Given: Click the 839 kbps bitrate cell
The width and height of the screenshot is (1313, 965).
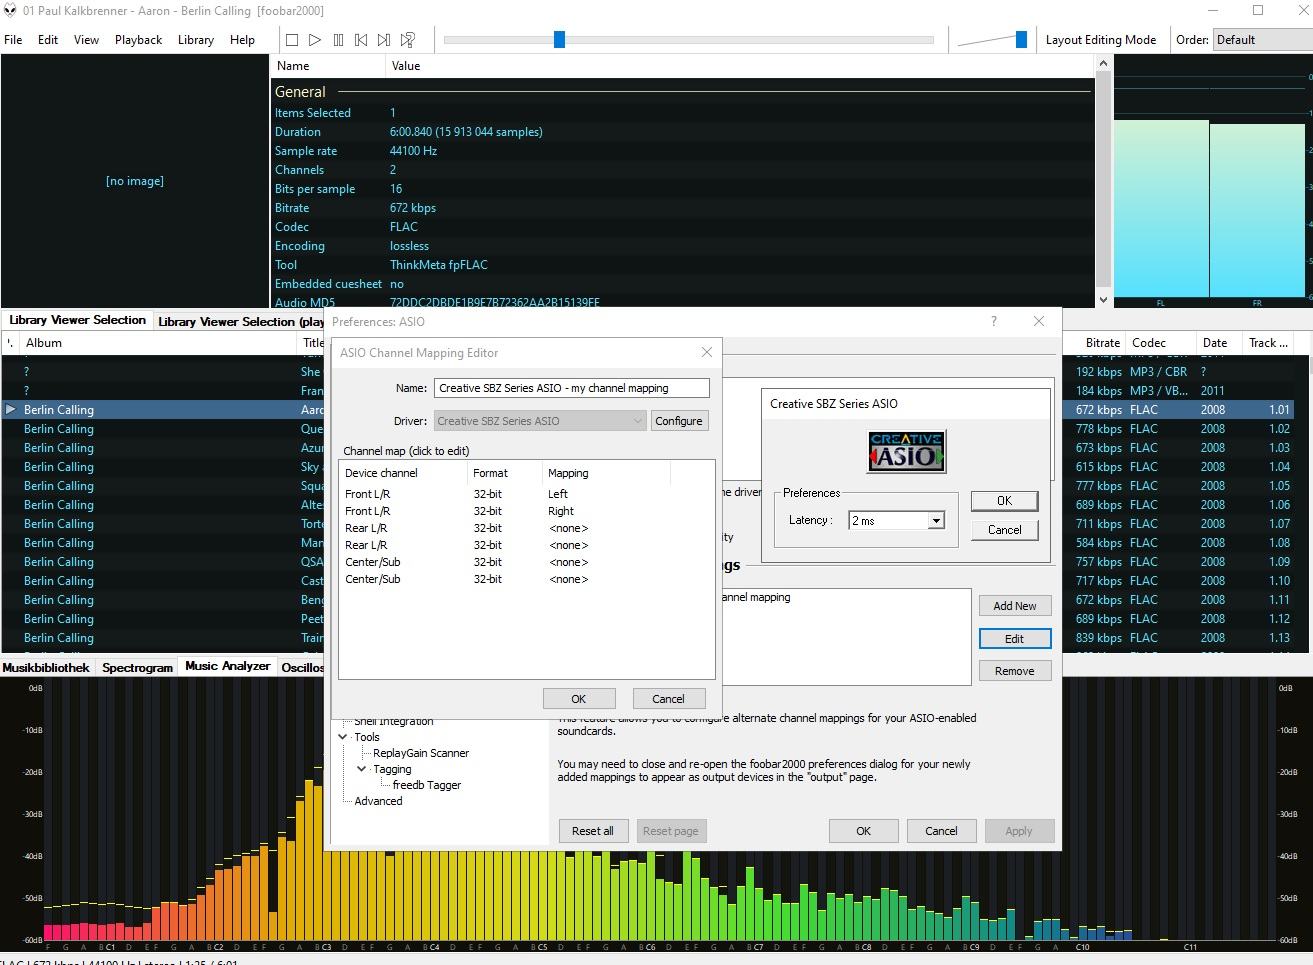Looking at the screenshot, I should tap(1098, 638).
